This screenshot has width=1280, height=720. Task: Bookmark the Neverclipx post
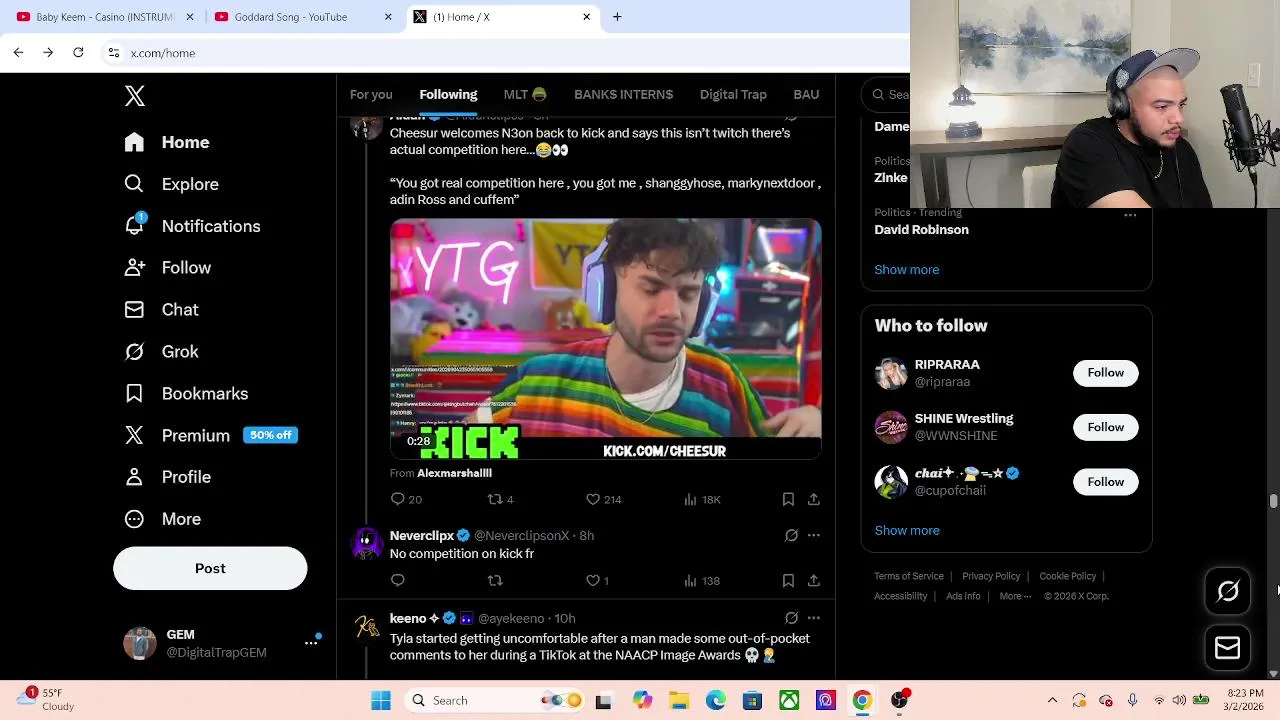coord(788,580)
